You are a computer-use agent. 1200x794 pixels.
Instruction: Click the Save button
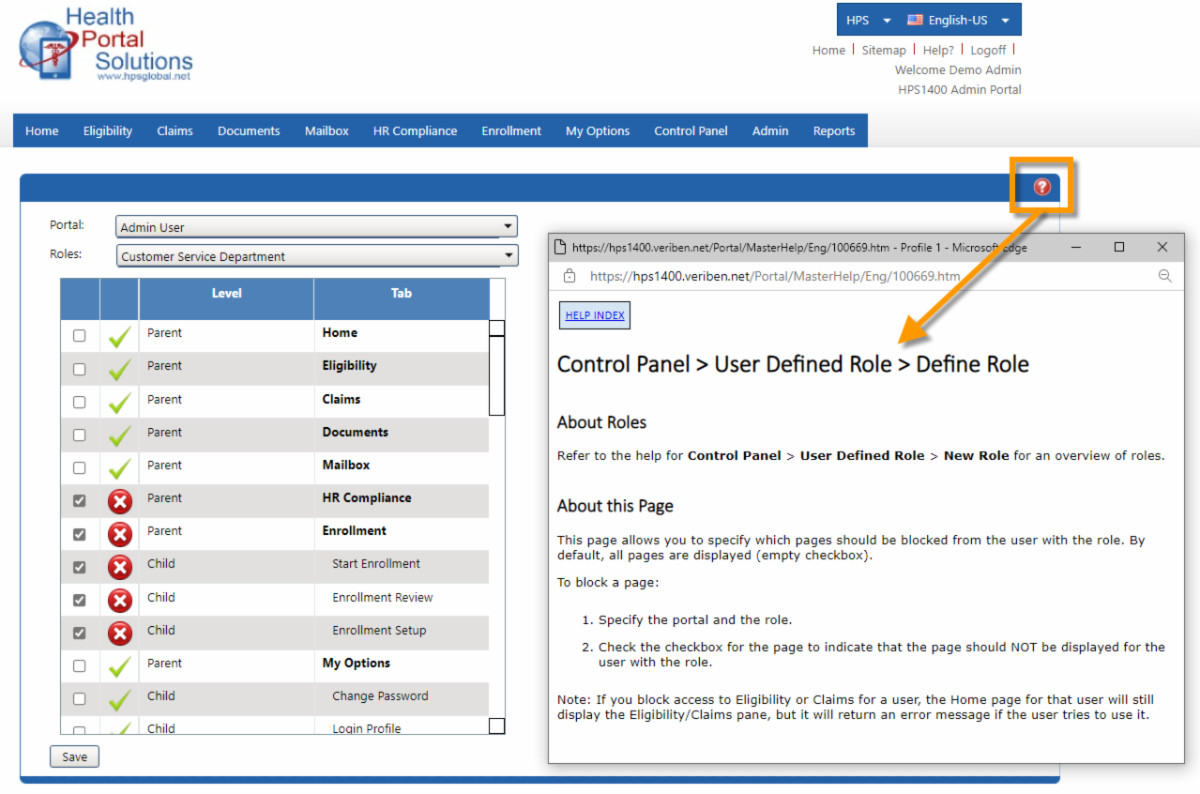pyautogui.click(x=75, y=757)
